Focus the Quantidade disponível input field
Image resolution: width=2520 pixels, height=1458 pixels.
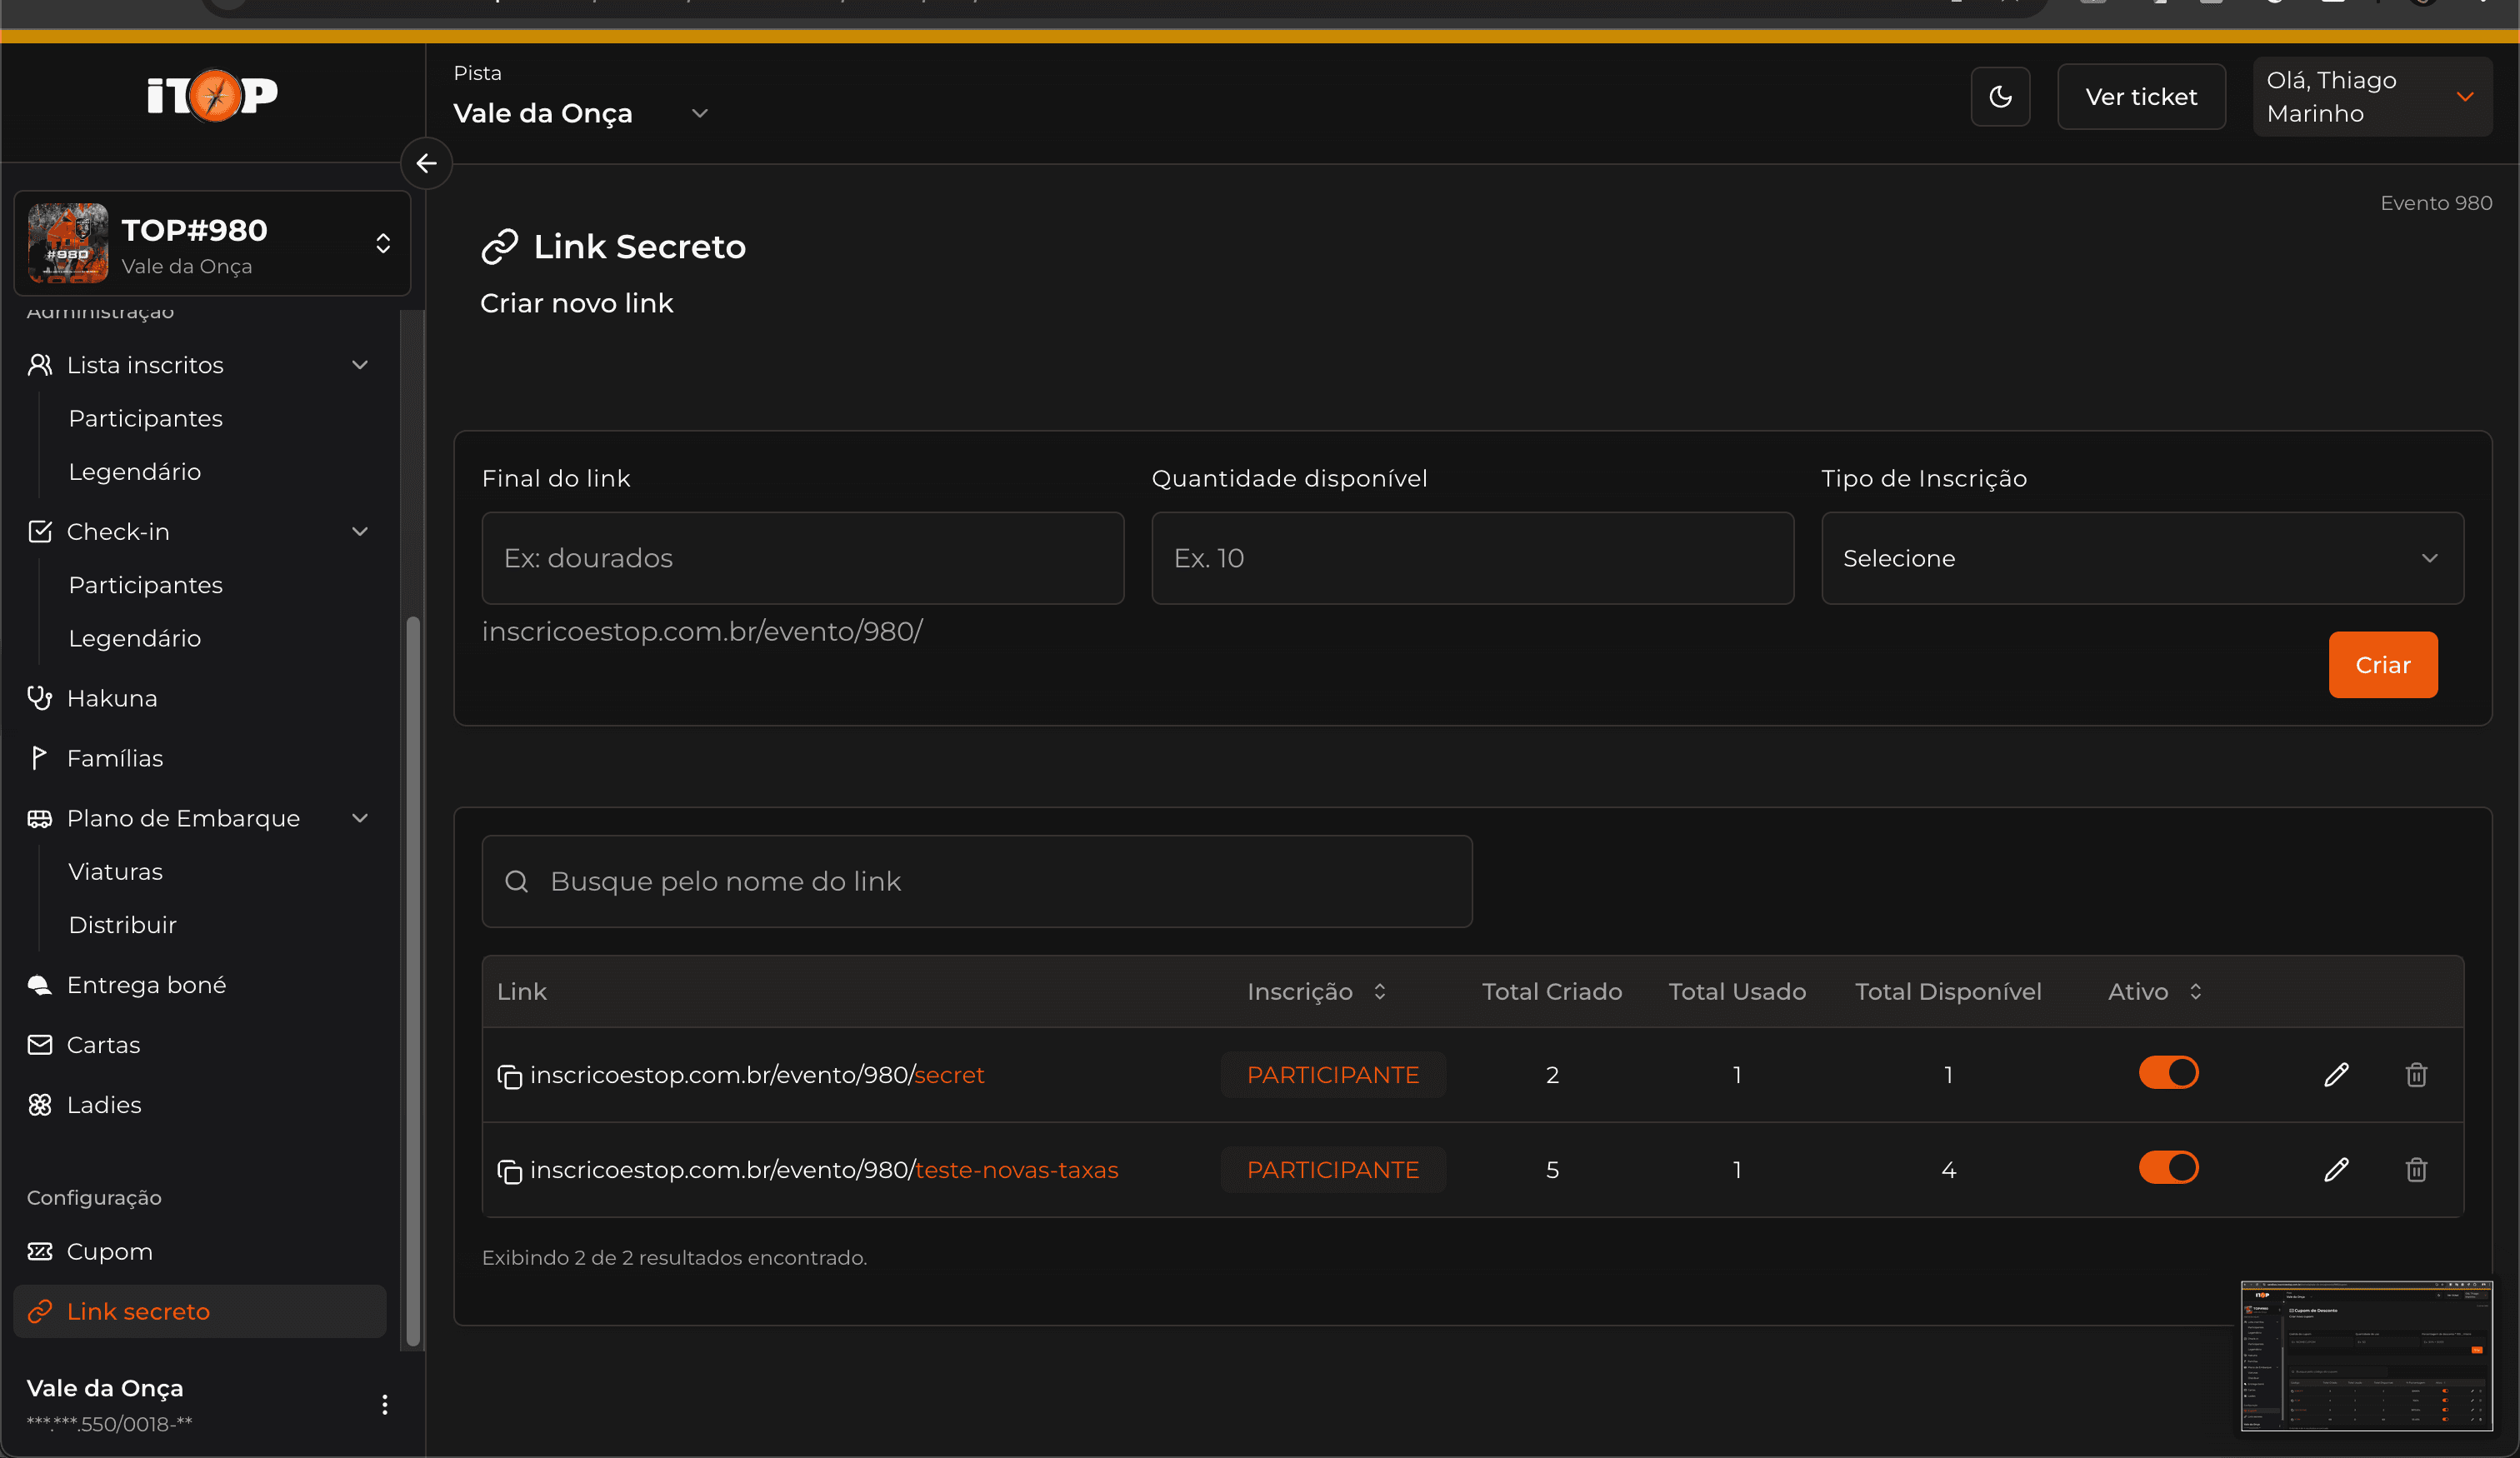[1473, 558]
